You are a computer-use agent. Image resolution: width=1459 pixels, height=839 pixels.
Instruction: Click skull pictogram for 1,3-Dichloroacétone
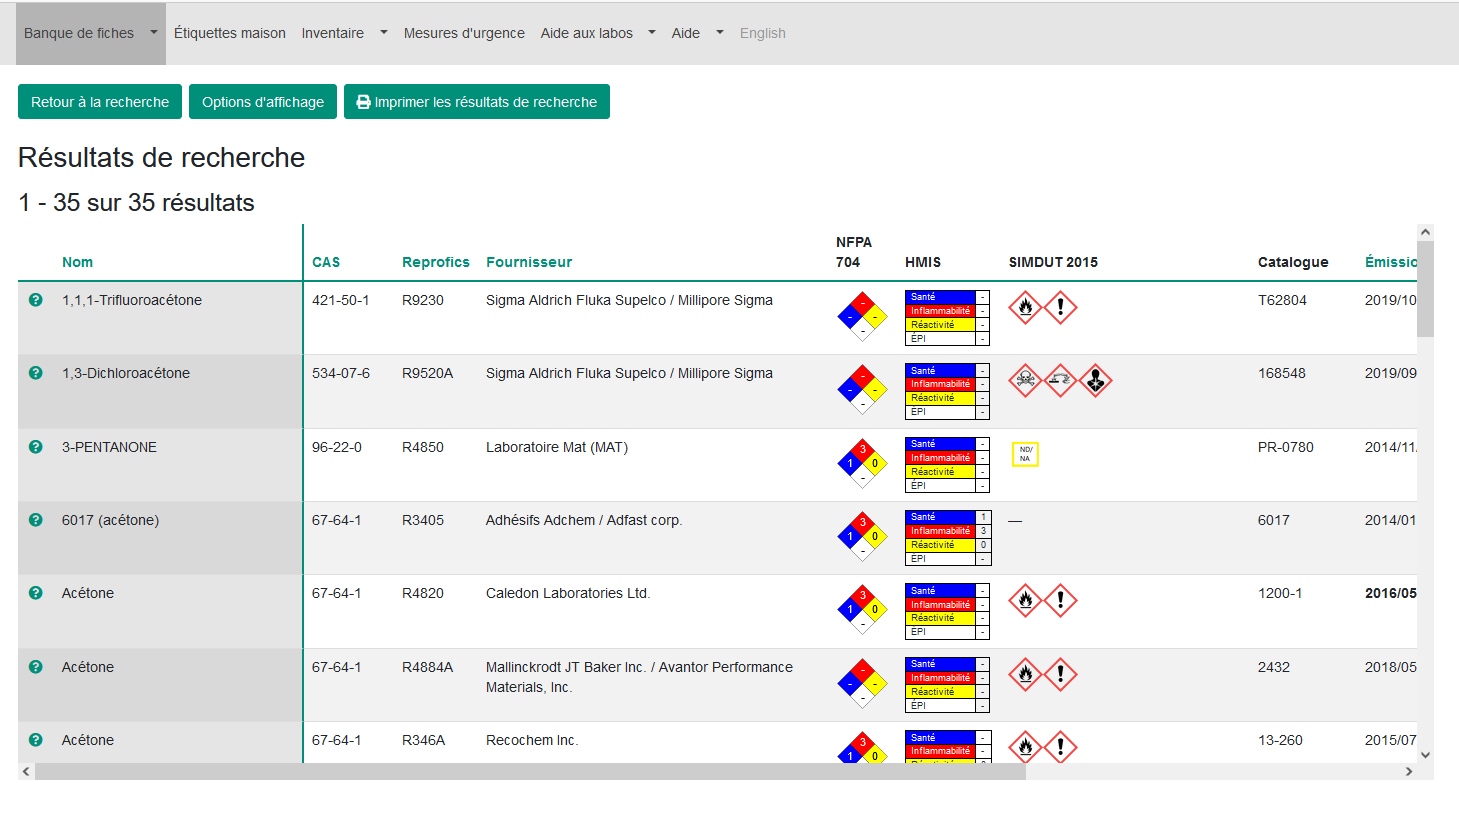1025,380
